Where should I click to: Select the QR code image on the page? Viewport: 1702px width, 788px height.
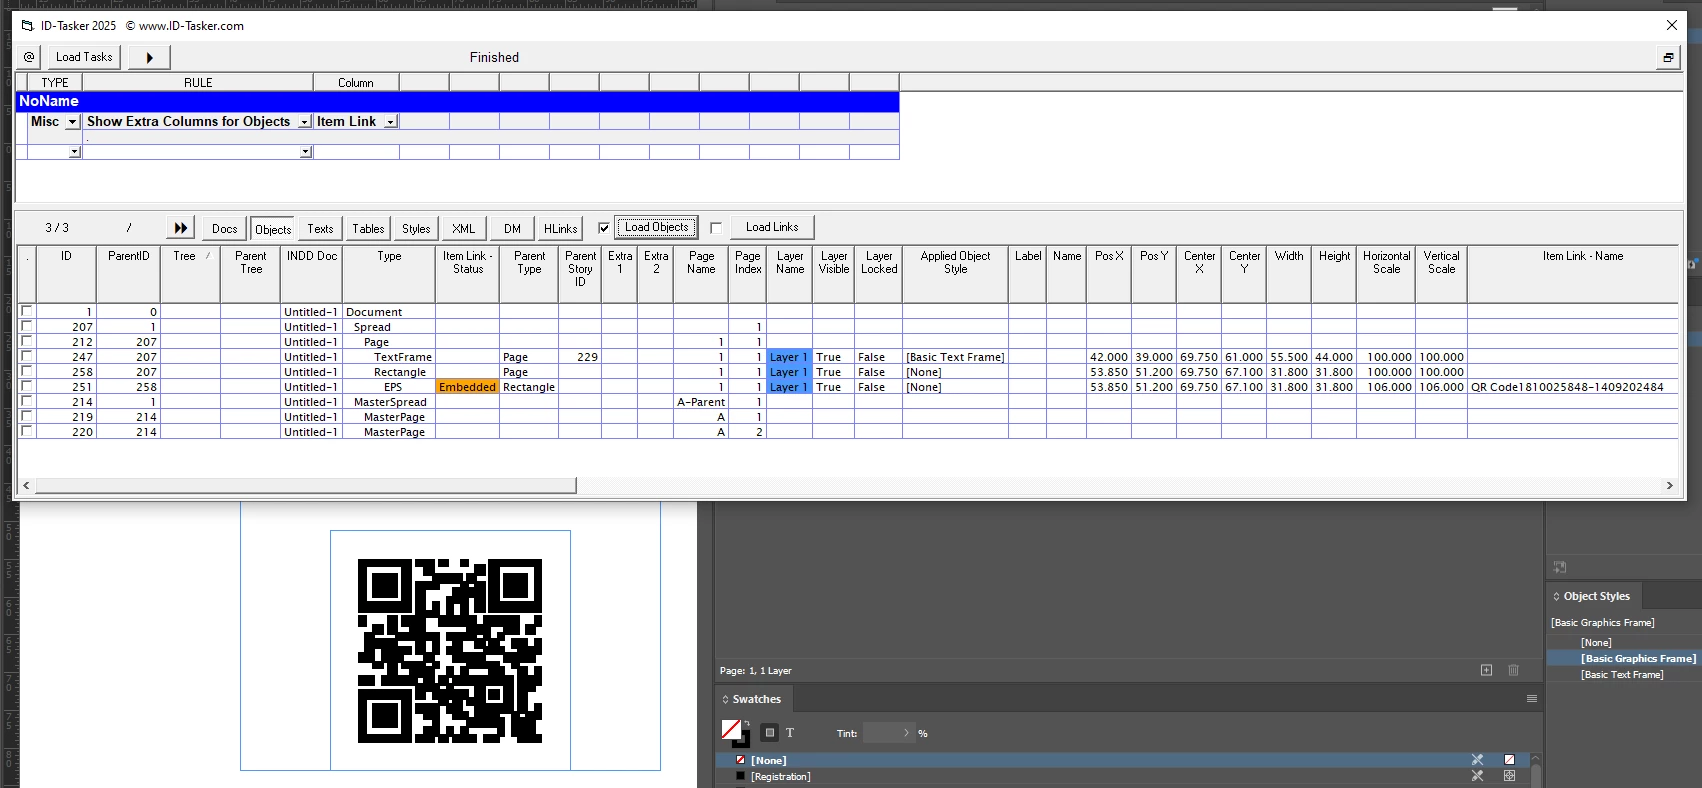(x=450, y=650)
